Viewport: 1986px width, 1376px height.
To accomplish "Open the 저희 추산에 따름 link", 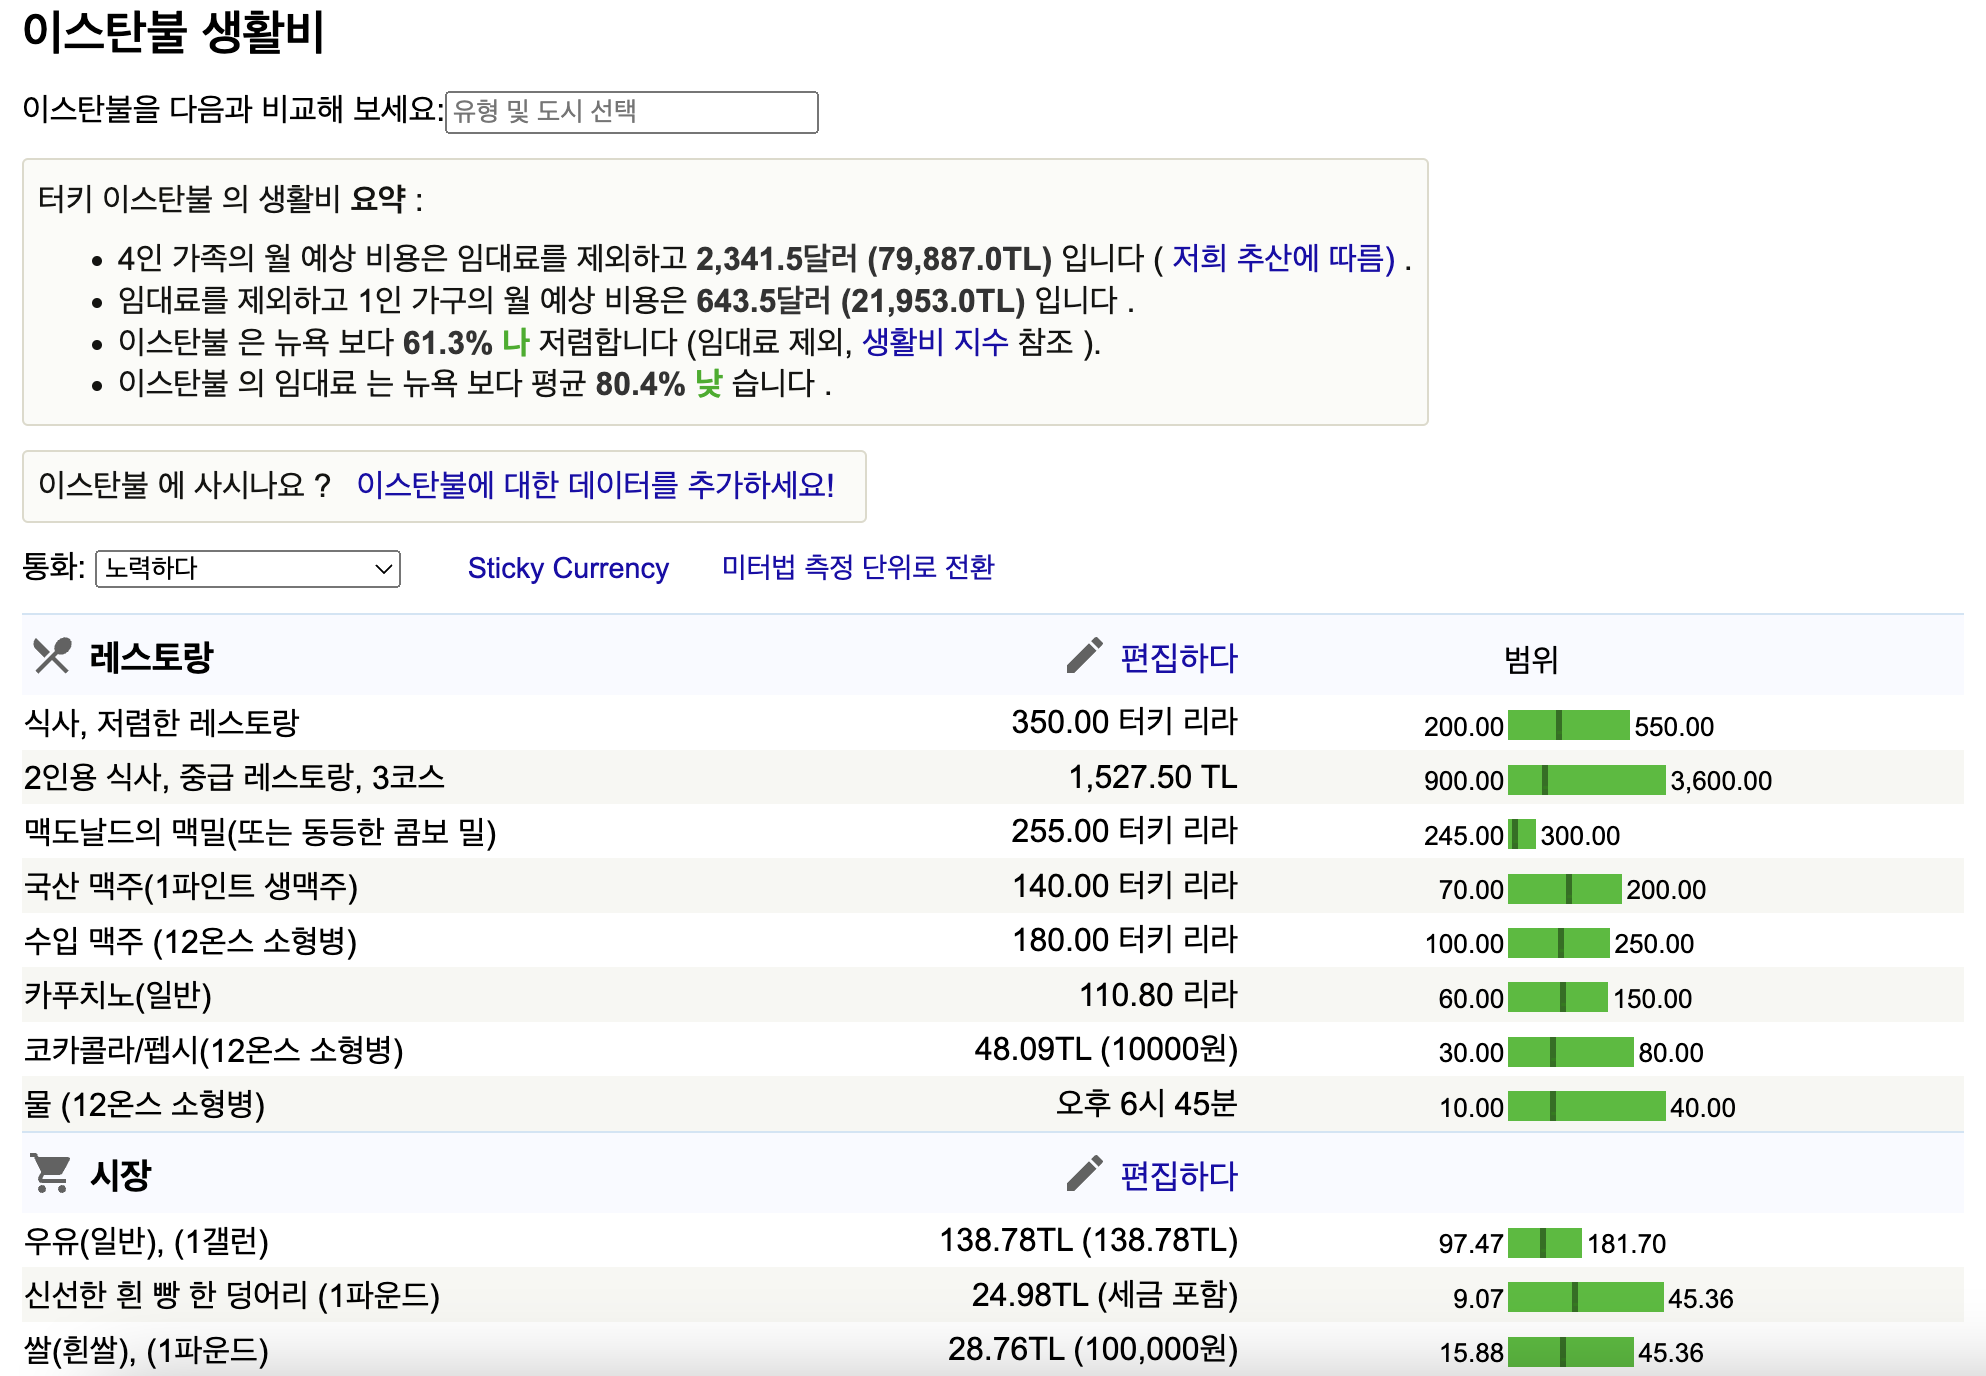I will (x=1283, y=259).
